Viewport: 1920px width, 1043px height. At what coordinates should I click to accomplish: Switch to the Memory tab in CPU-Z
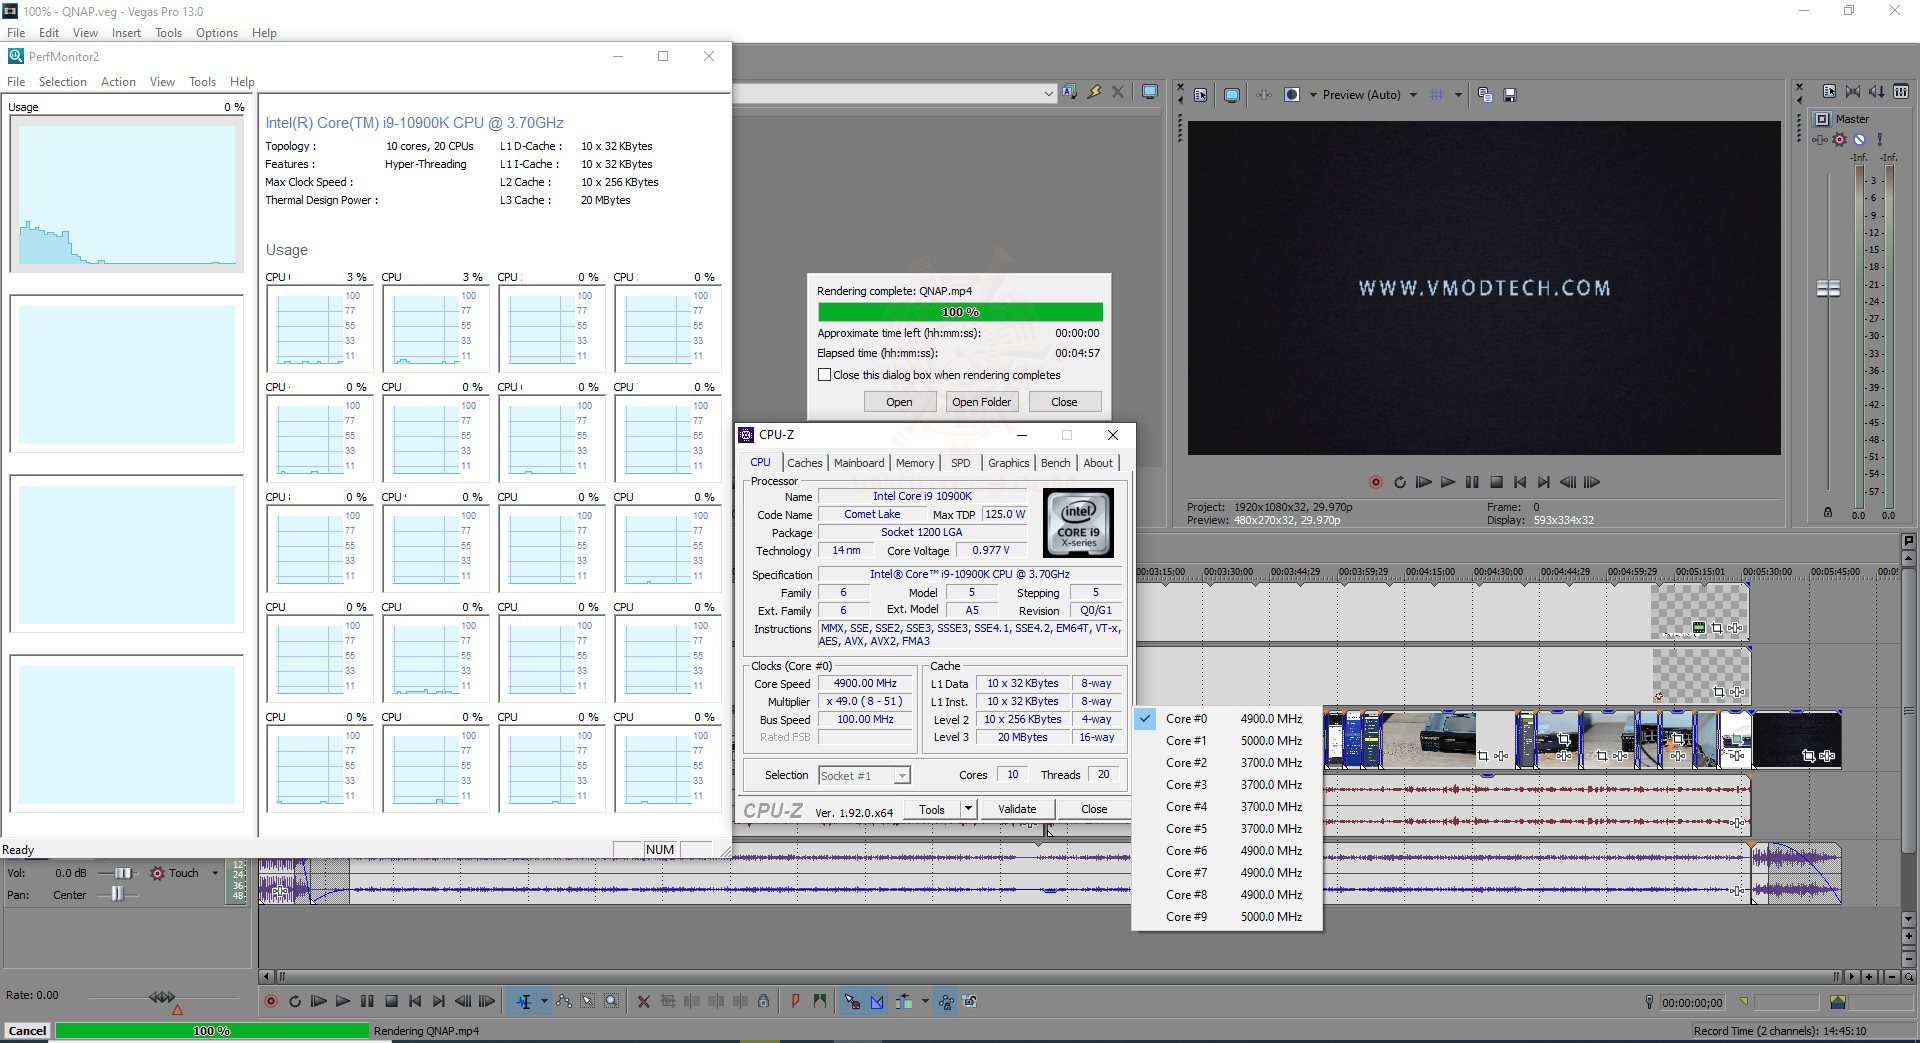point(914,463)
